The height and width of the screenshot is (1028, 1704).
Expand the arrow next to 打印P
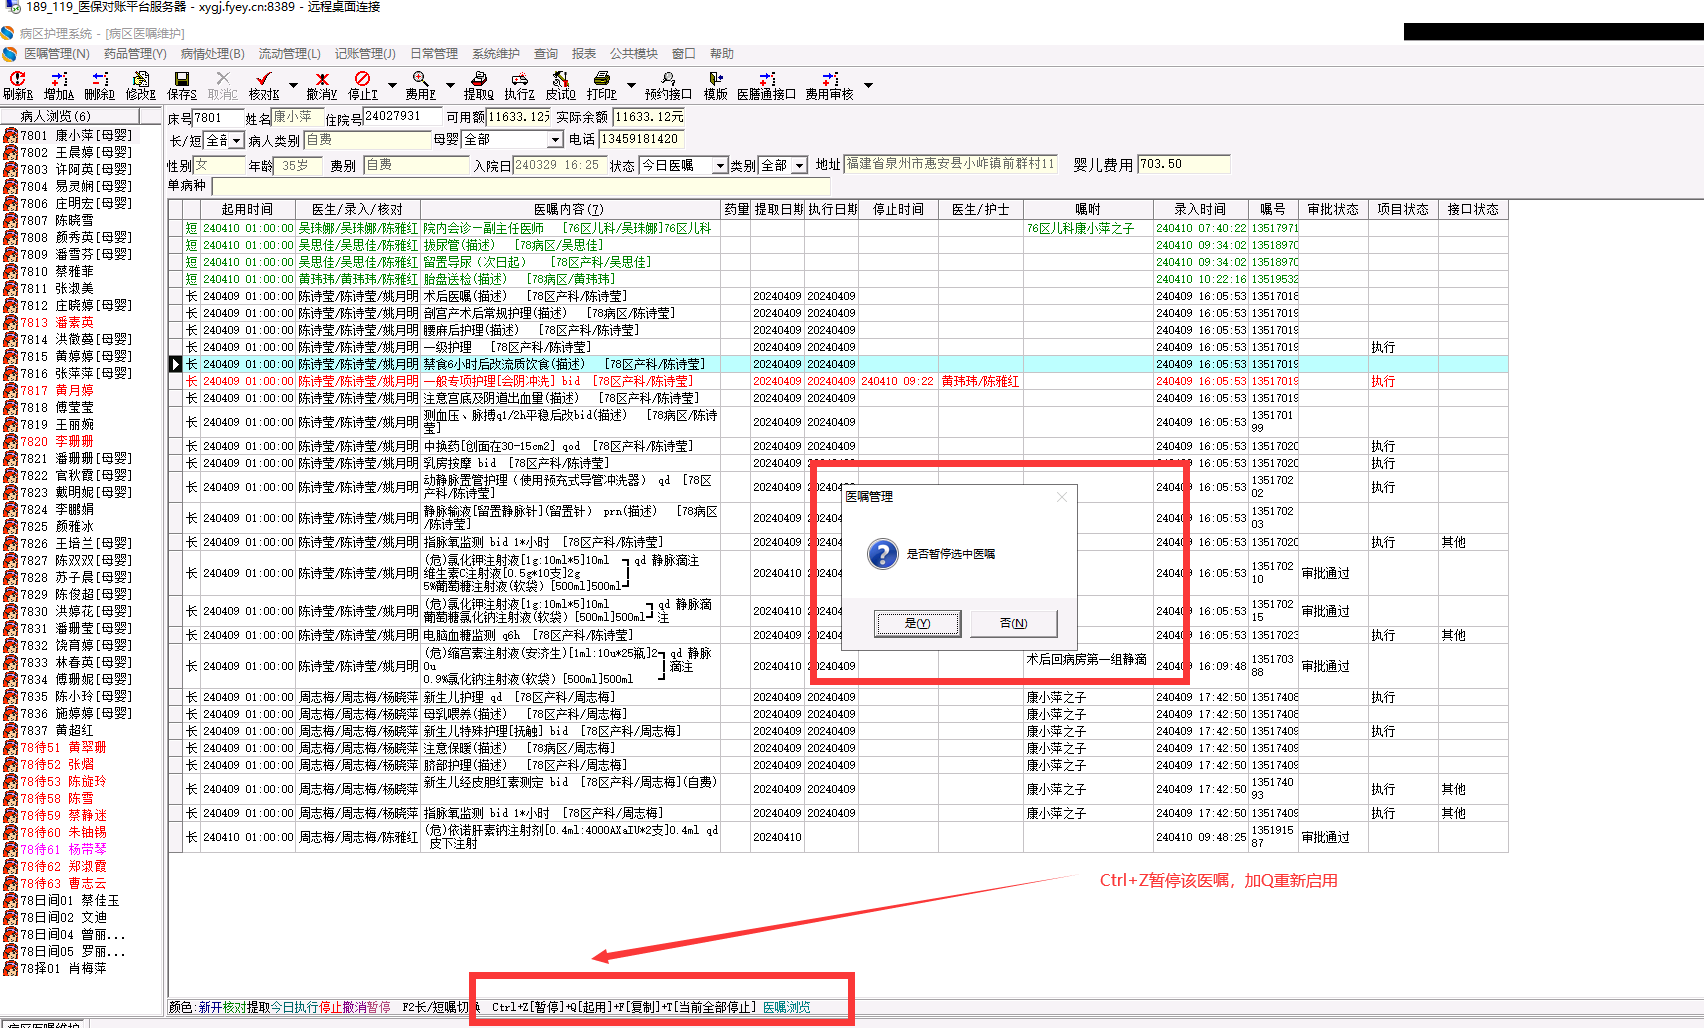[631, 85]
